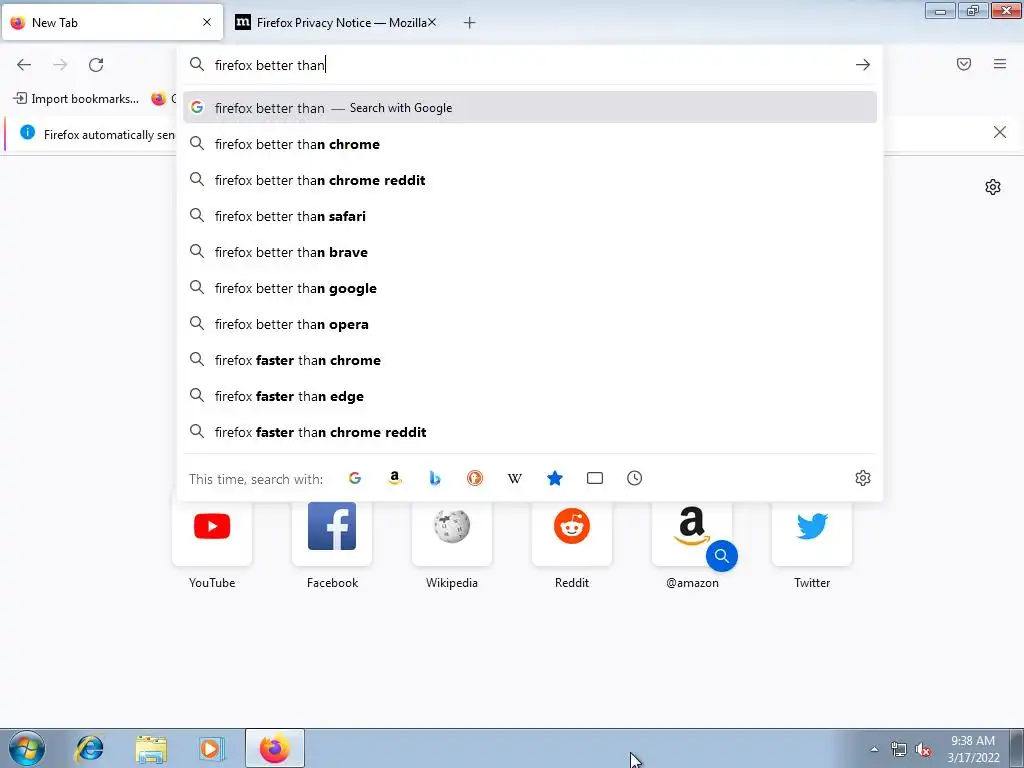The image size is (1024, 768).
Task: Open a new tab with the plus button
Action: click(470, 23)
